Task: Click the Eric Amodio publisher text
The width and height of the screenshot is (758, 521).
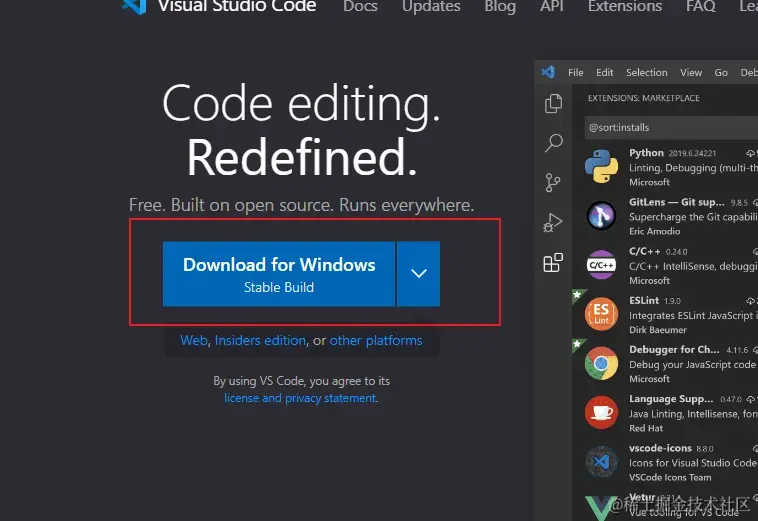Action: pos(654,231)
